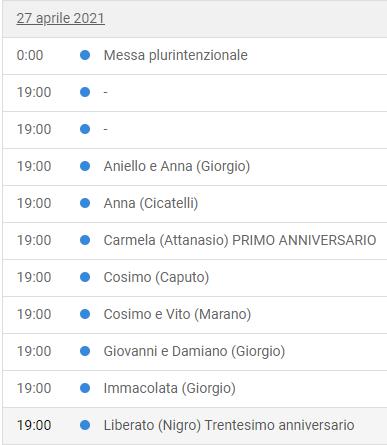Click the blue dot beside Cosimo (Caputo)
The height and width of the screenshot is (445, 387).
85,277
